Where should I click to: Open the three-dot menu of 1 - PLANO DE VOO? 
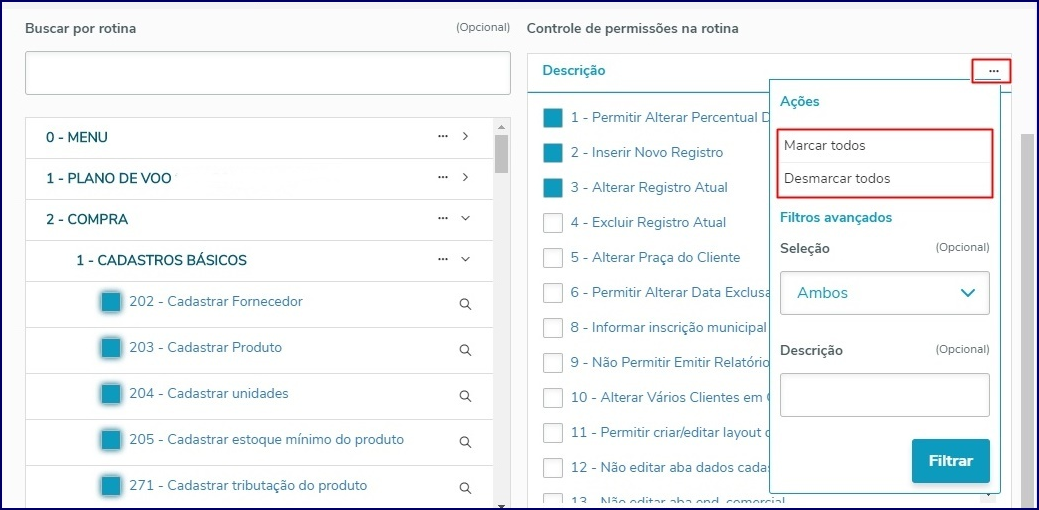[443, 178]
